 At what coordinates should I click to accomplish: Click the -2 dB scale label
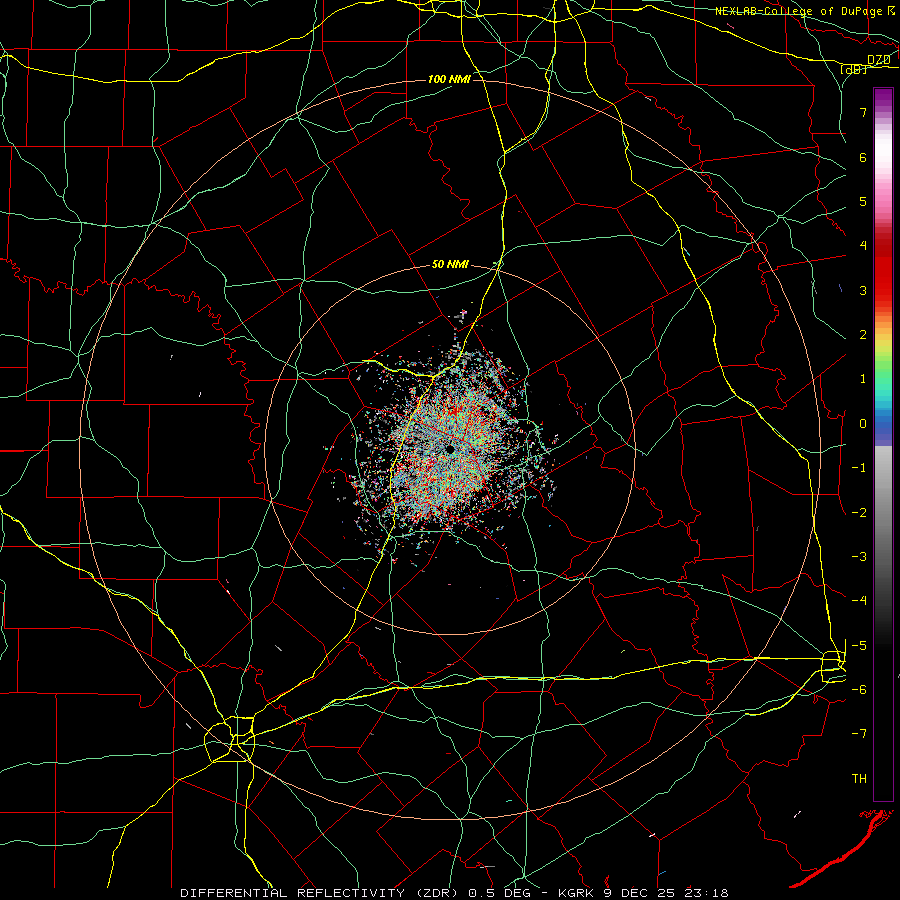[x=859, y=512]
